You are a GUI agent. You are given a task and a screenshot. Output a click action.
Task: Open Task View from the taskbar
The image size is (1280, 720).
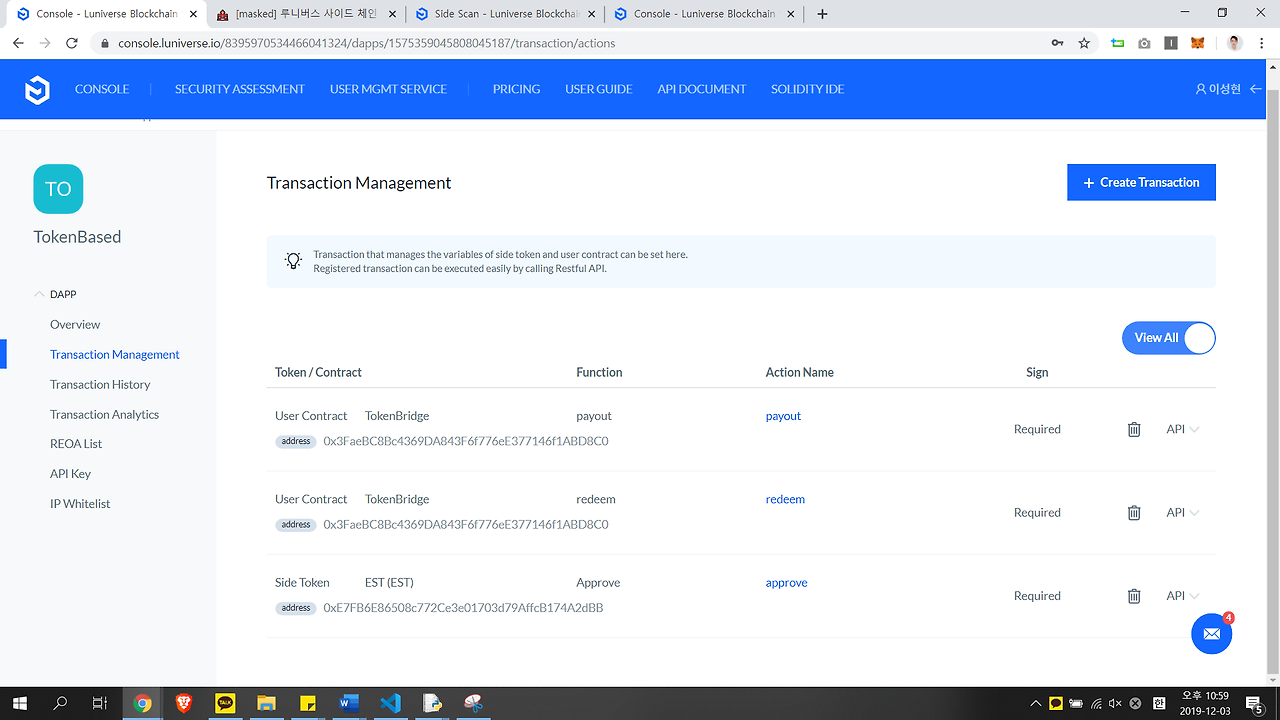pyautogui.click(x=100, y=703)
